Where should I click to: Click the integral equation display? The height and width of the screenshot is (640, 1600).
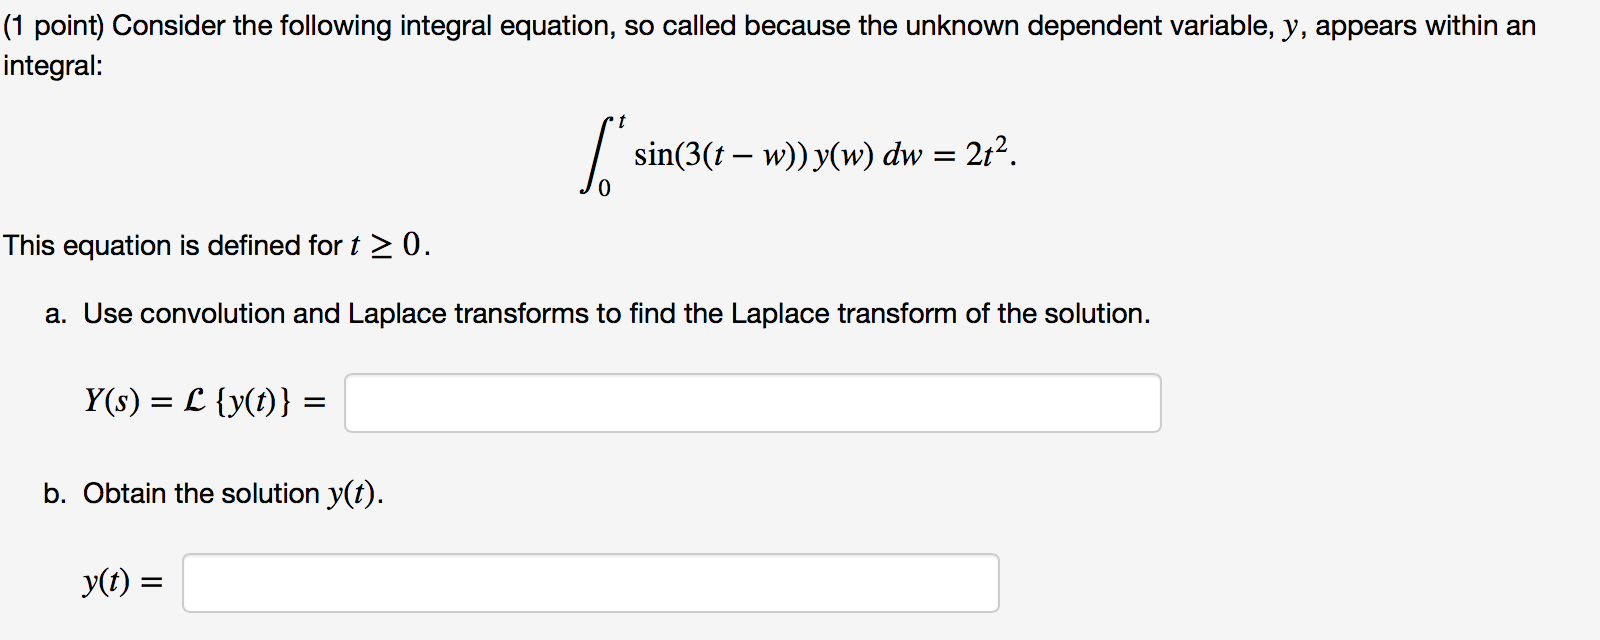click(795, 152)
